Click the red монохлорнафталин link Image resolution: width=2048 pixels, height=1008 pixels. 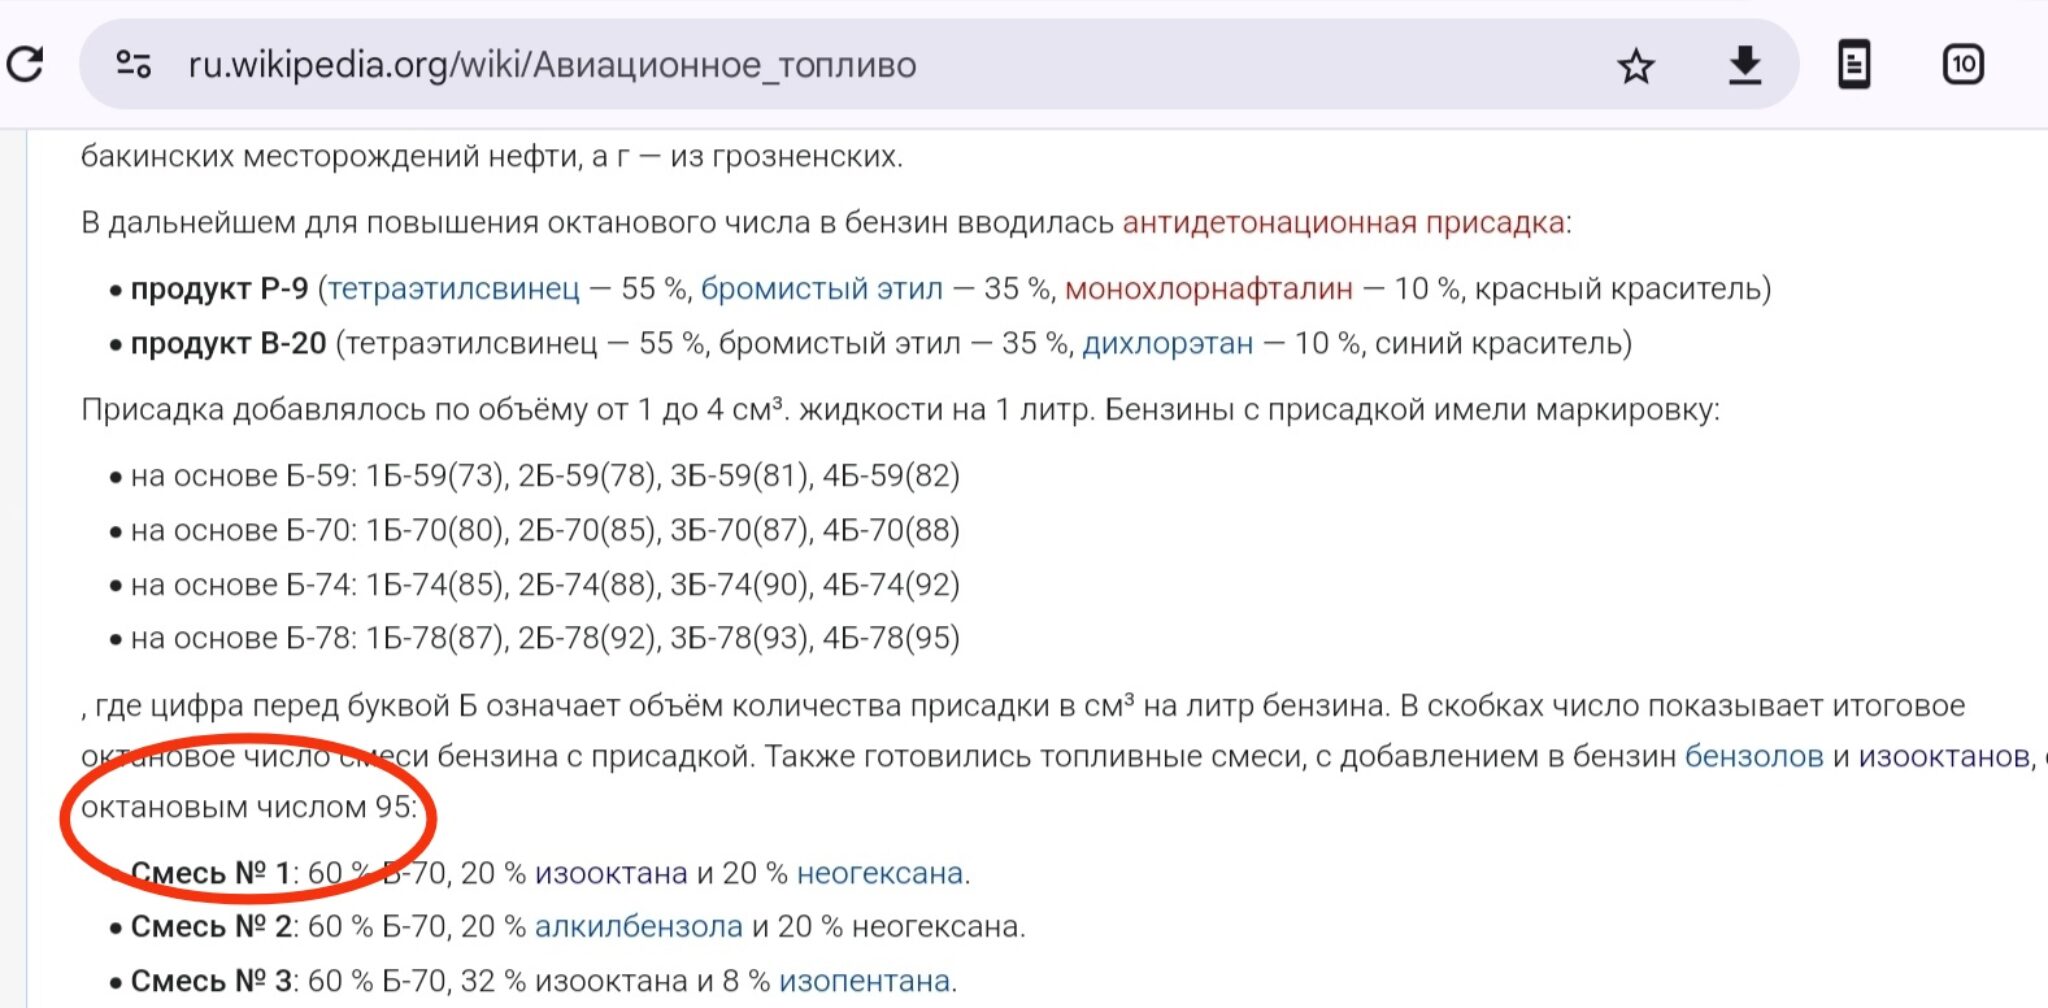(1208, 289)
